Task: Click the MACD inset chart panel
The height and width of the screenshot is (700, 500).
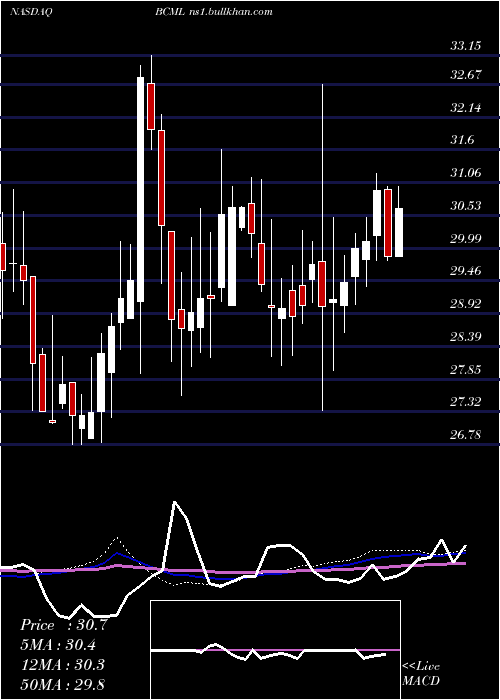Action: pyautogui.click(x=275, y=650)
